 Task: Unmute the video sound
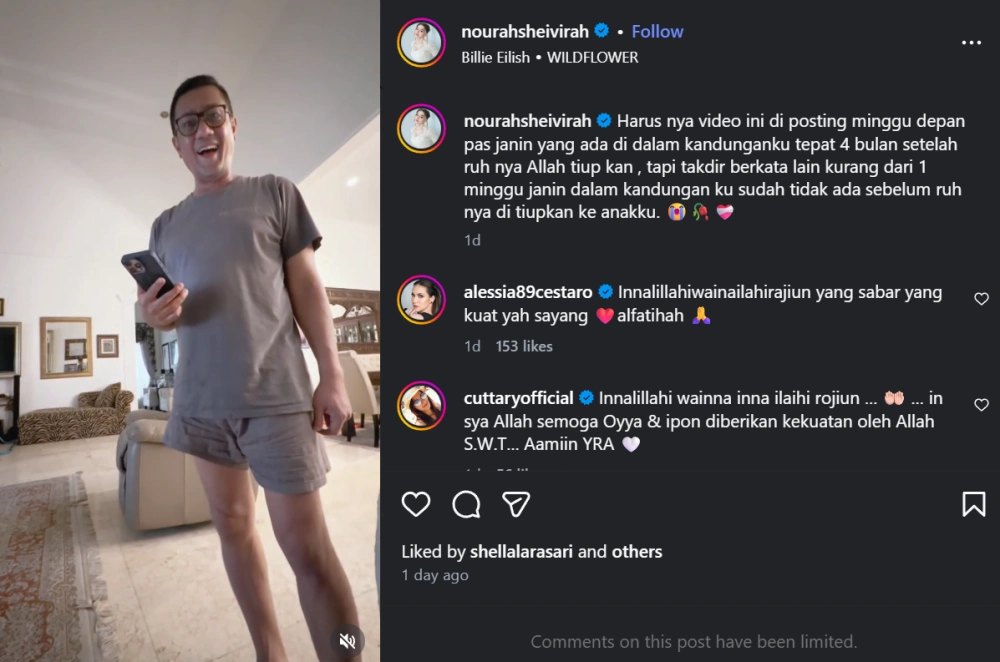[x=348, y=641]
